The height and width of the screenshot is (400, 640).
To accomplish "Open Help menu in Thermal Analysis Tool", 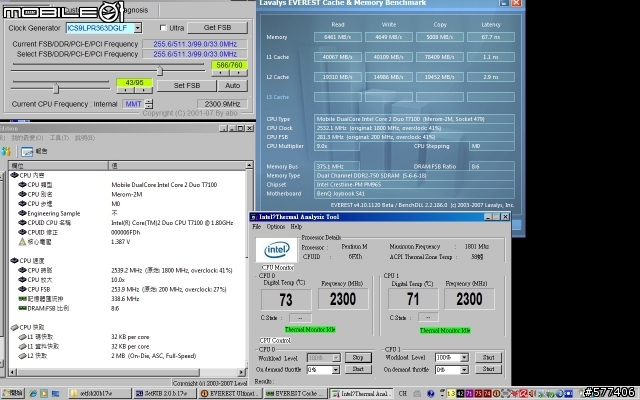I will 296,227.
